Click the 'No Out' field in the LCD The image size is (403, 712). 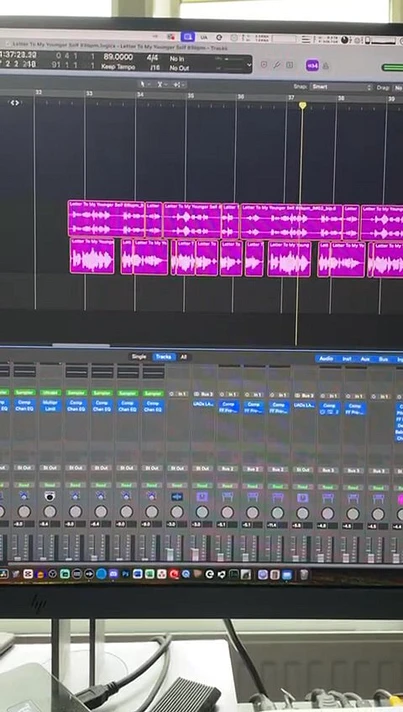pos(179,68)
